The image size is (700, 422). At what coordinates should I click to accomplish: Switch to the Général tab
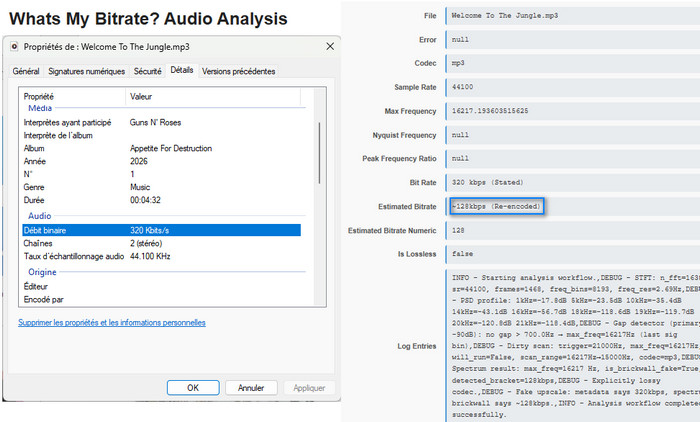pyautogui.click(x=26, y=71)
